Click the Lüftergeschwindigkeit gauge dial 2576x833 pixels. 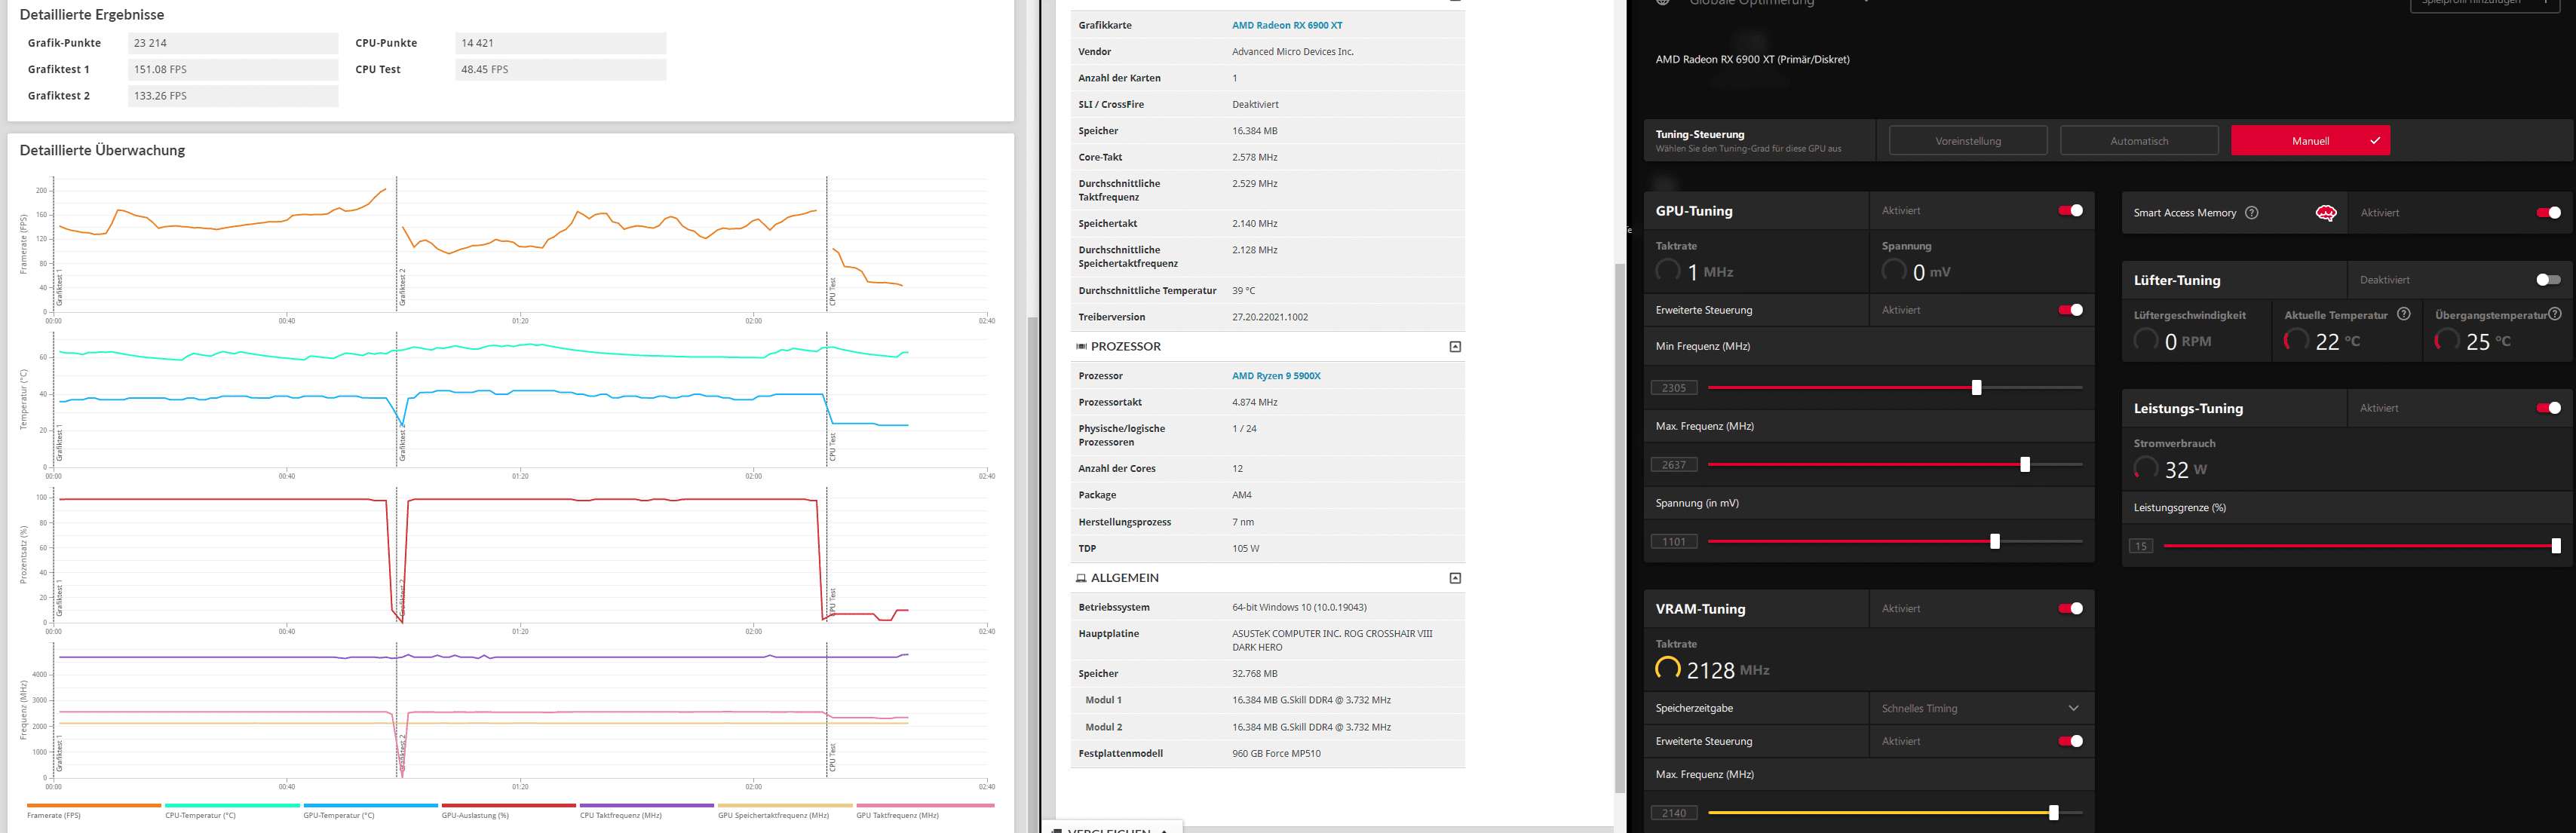click(x=2145, y=340)
